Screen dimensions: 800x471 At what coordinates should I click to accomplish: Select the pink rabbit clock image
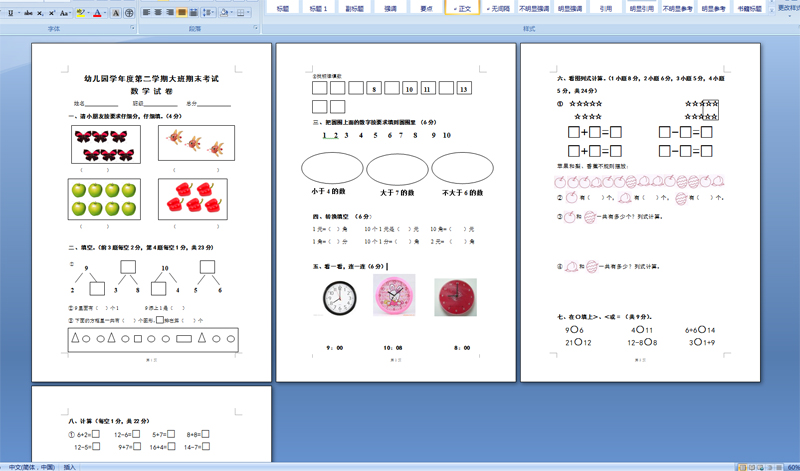point(394,295)
